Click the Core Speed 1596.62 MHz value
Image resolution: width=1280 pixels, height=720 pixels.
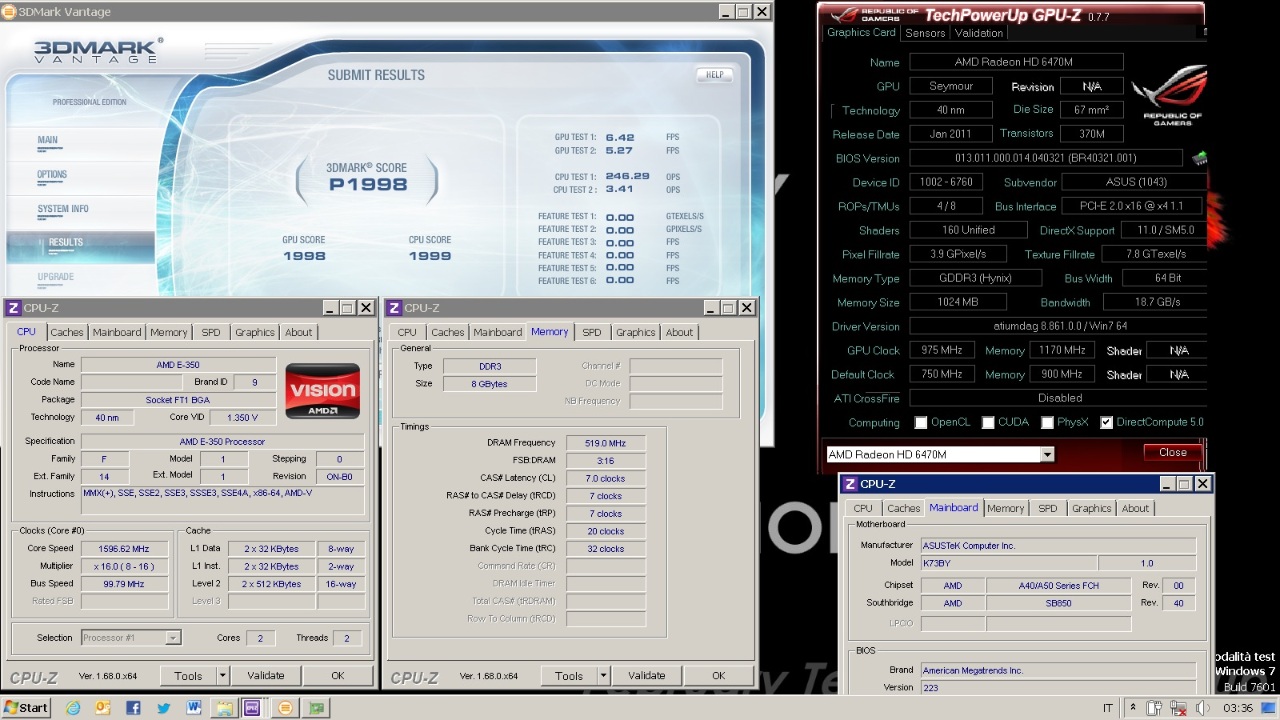[x=125, y=549]
